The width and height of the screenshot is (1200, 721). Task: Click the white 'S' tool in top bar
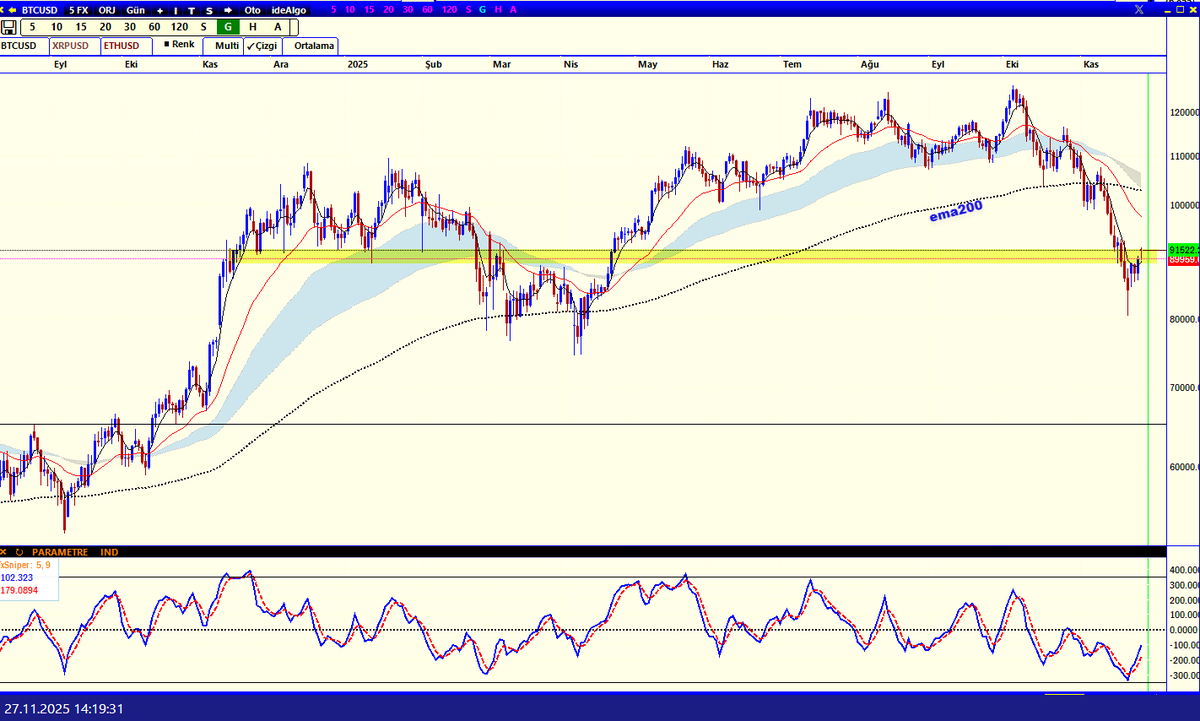pos(209,9)
